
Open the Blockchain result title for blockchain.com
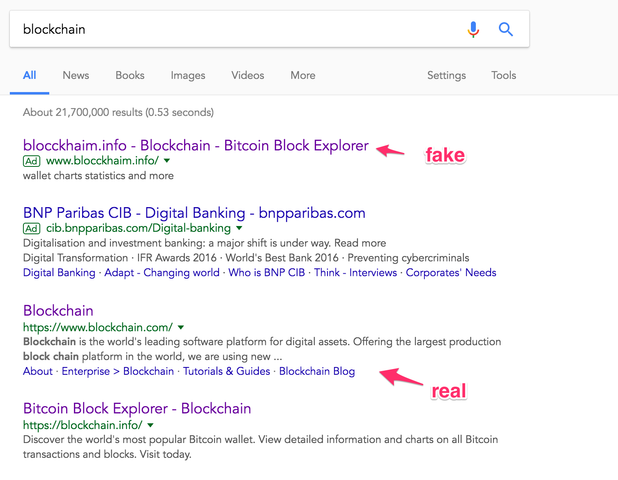coord(58,311)
